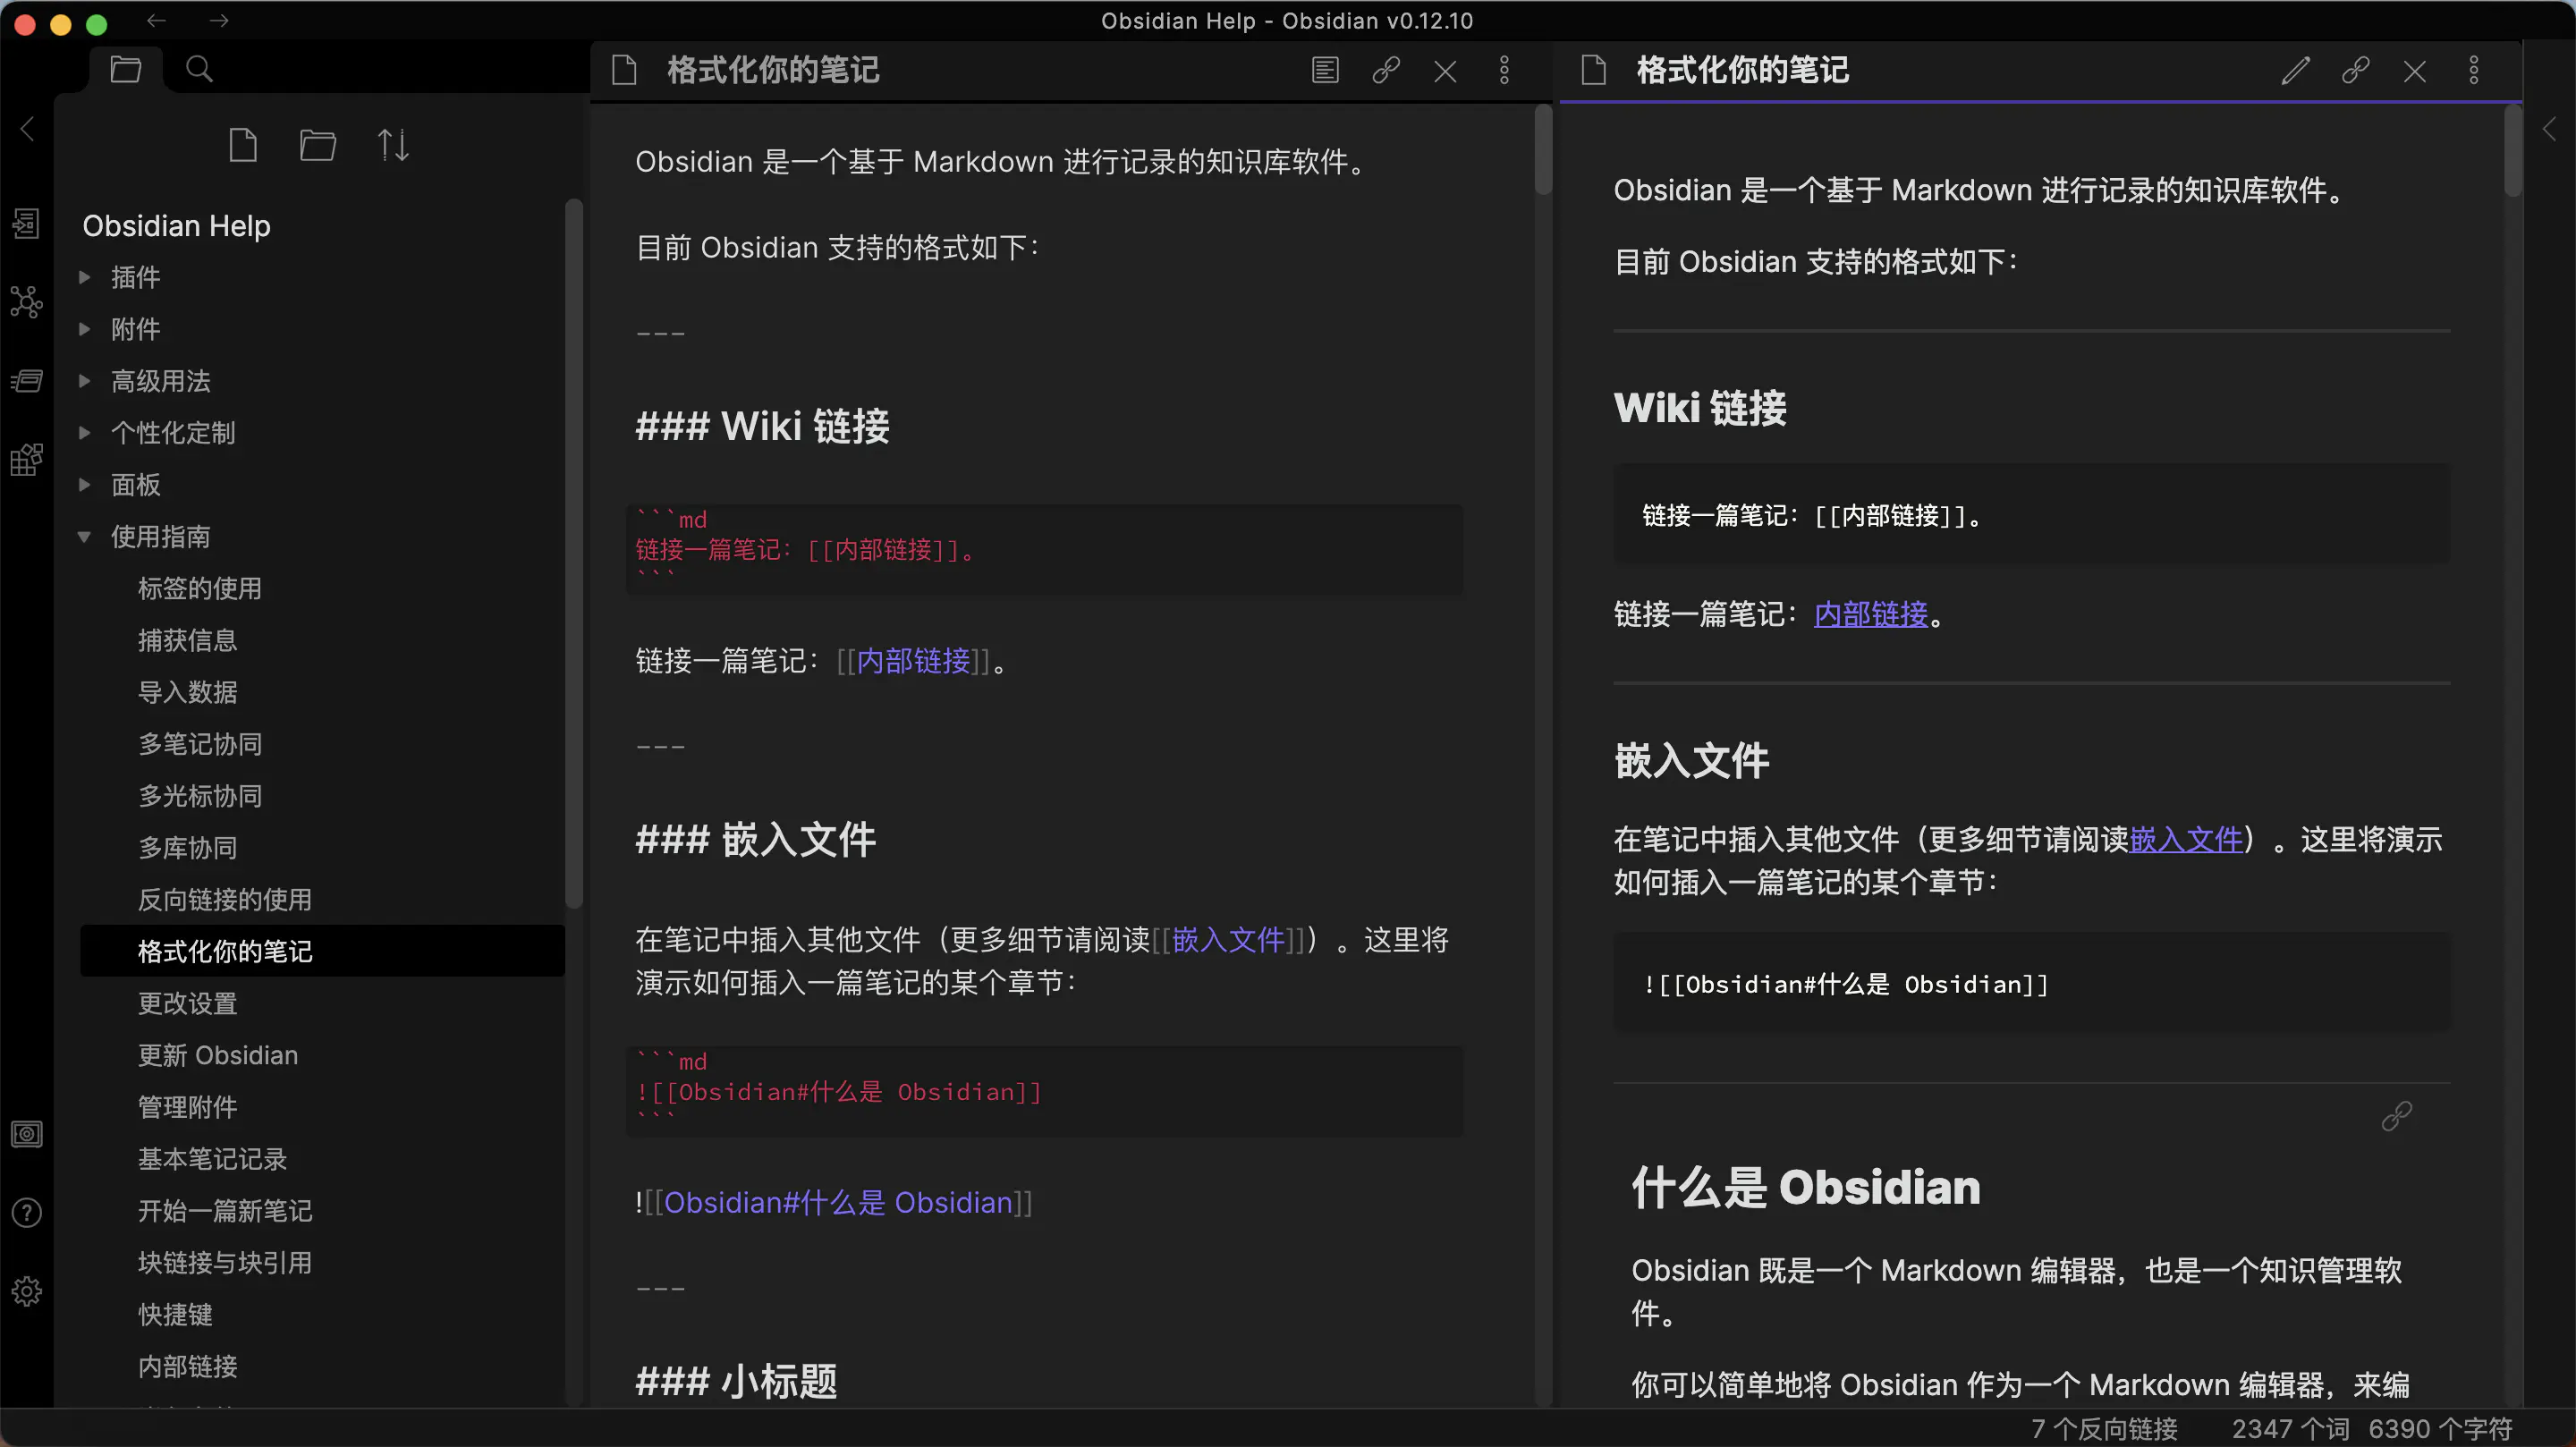The width and height of the screenshot is (2576, 1447).
Task: Click the embed link icon above 什么是 Obsidian
Action: click(x=2397, y=1116)
